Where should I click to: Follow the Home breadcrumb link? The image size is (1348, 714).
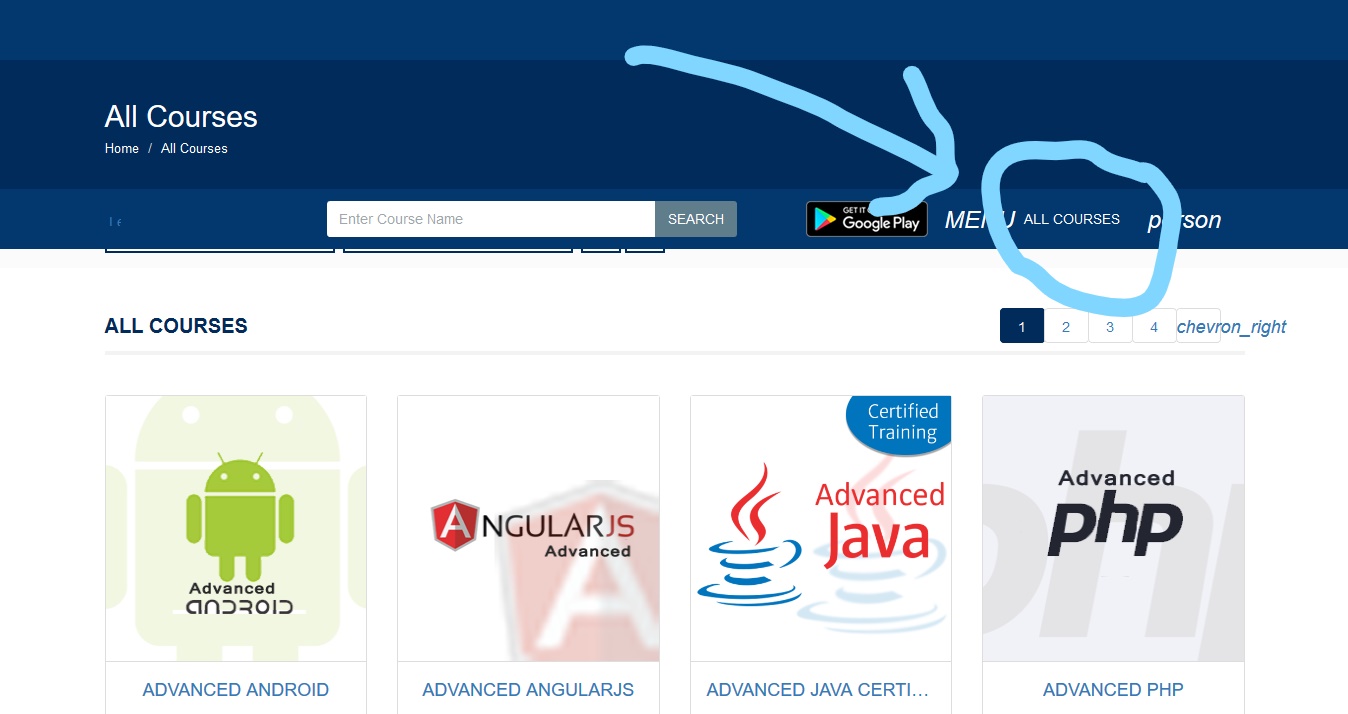coord(122,148)
